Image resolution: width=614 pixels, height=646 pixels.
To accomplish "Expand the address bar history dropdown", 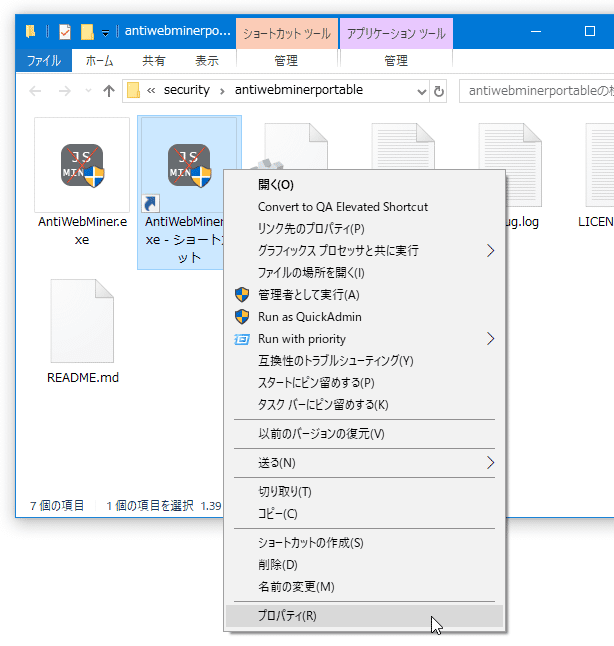I will (x=422, y=91).
